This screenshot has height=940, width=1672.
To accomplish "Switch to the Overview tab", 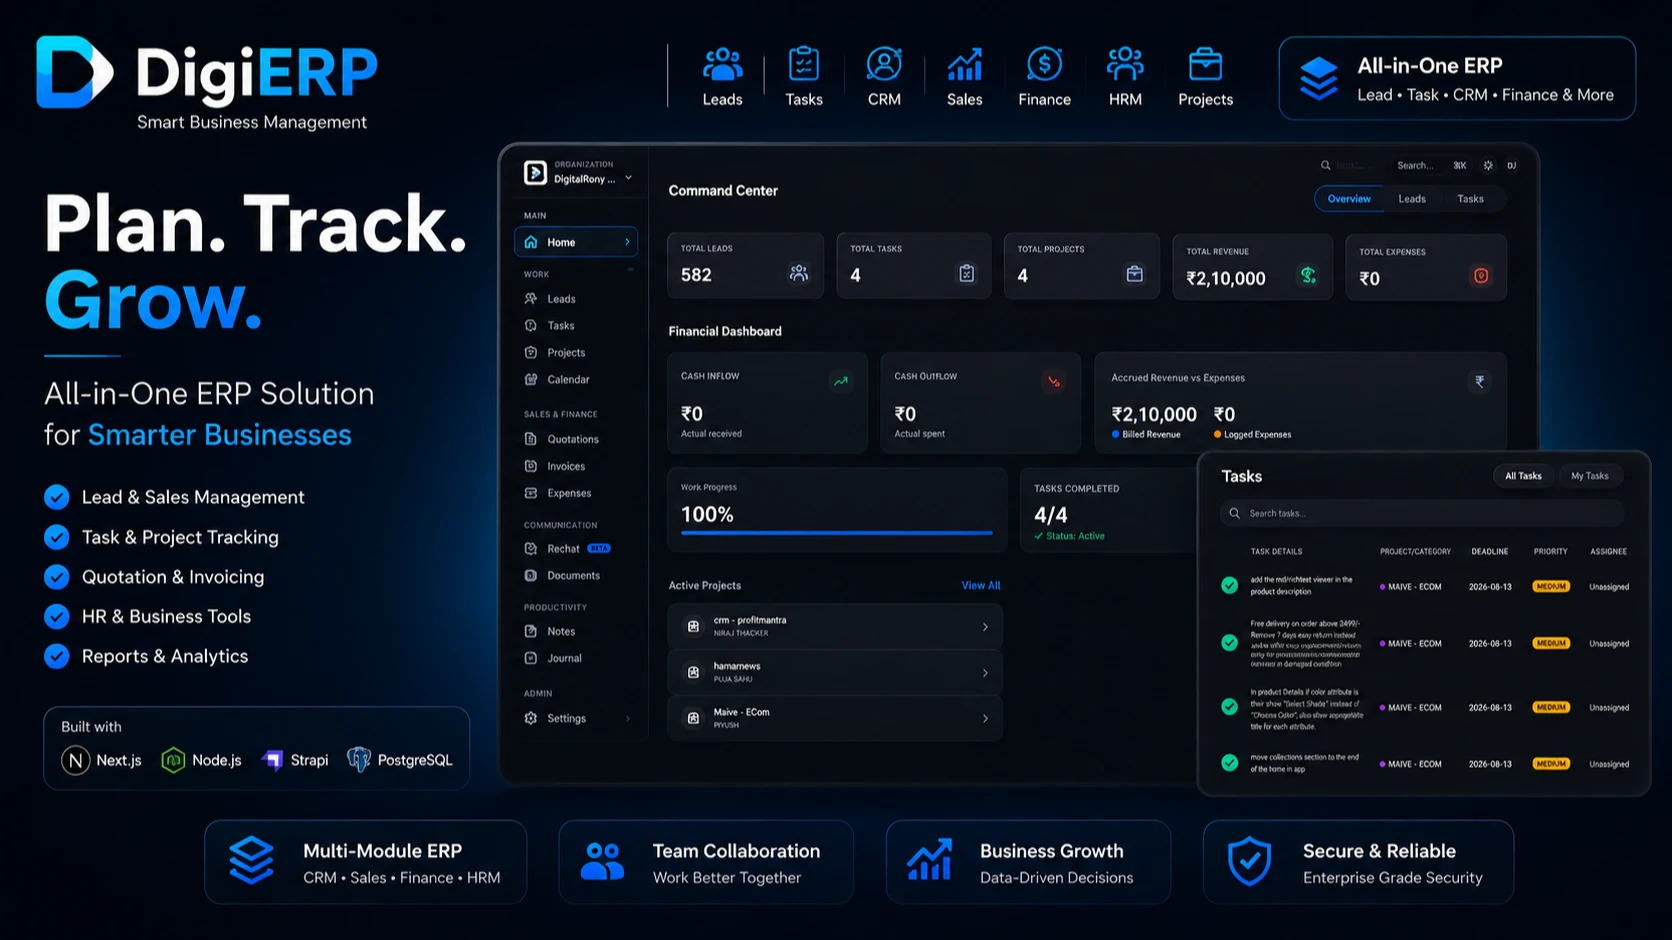I will coord(1349,199).
